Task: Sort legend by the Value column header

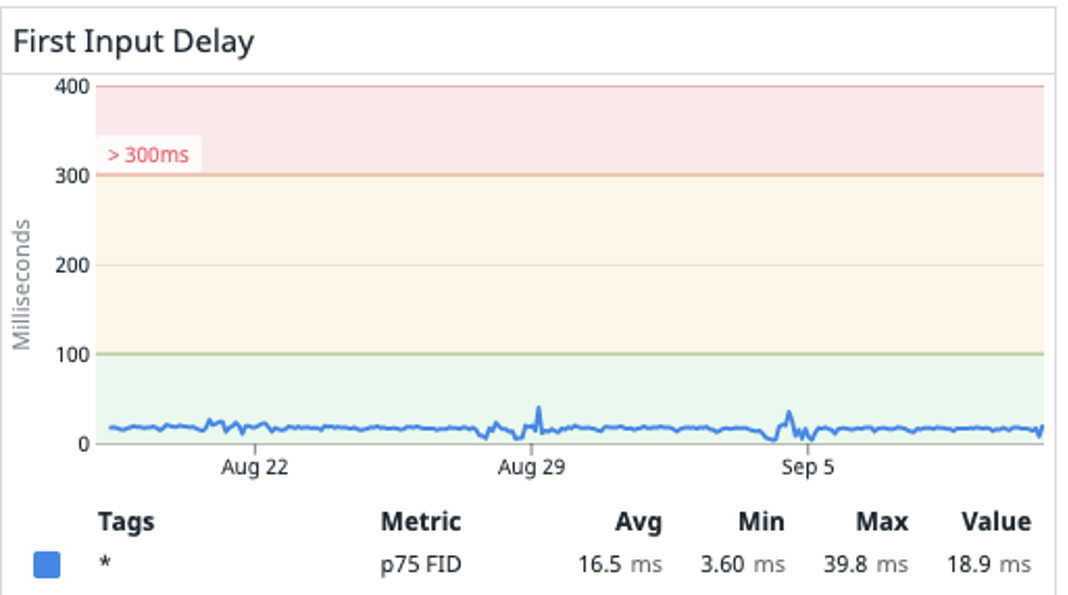Action: [996, 521]
